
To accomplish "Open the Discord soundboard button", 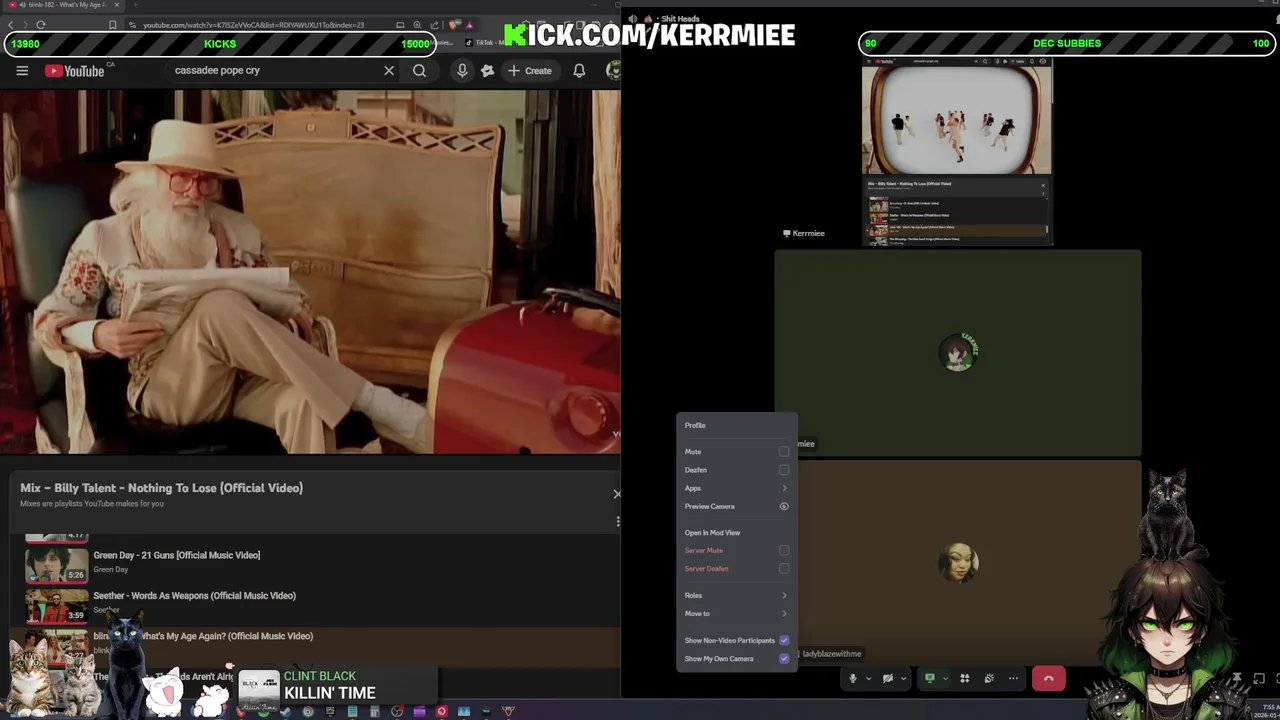I will pyautogui.click(x=989, y=678).
